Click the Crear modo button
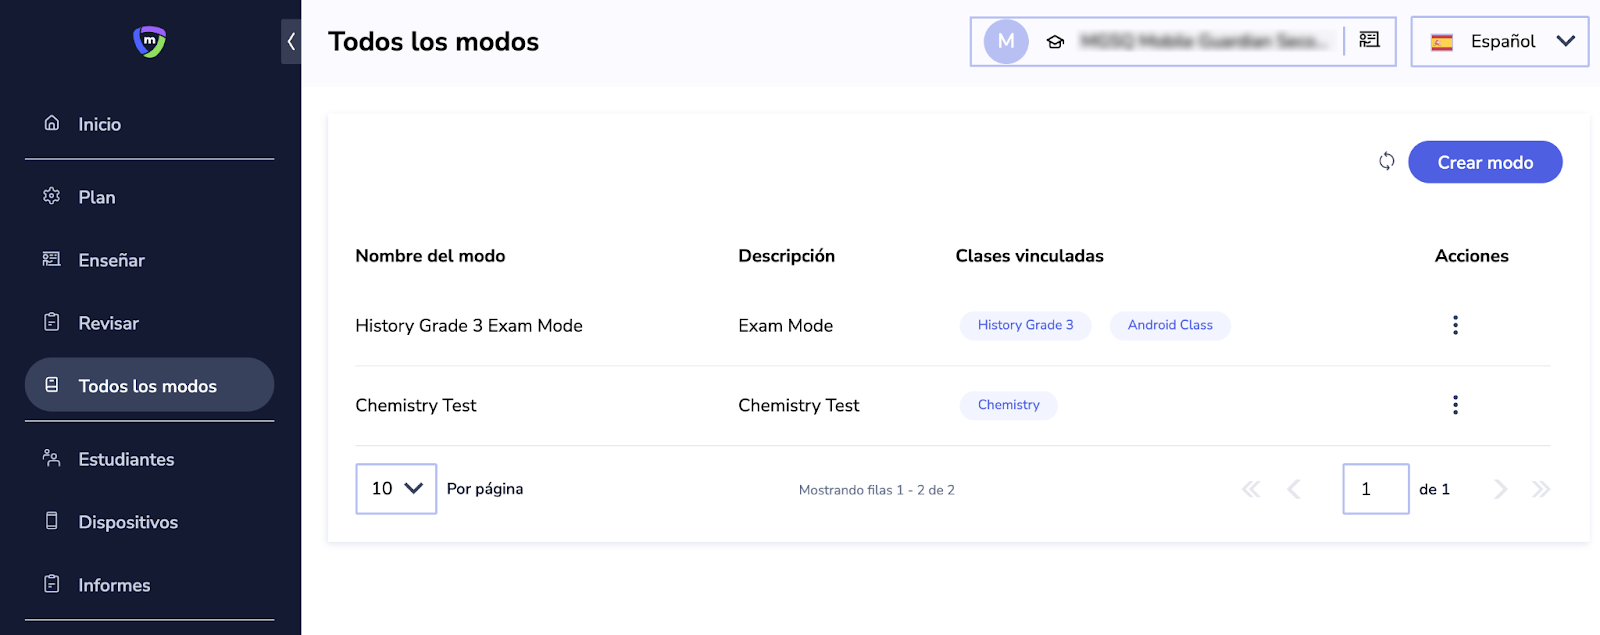The height and width of the screenshot is (635, 1600). tap(1485, 162)
